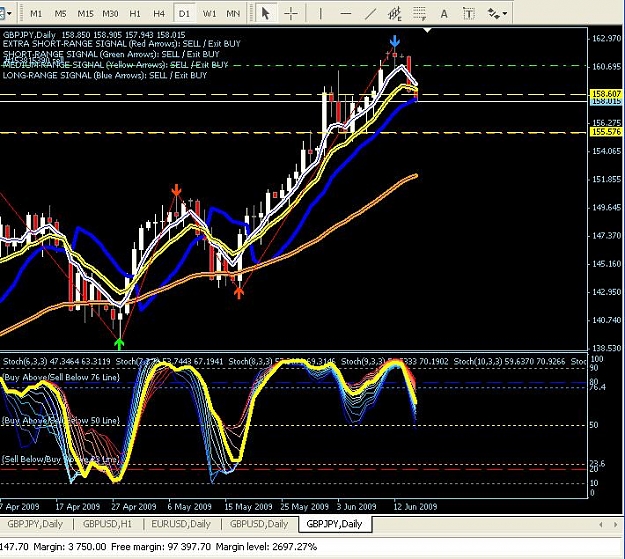
Task: Switch chart to W1 weekly timeframe
Action: point(209,14)
